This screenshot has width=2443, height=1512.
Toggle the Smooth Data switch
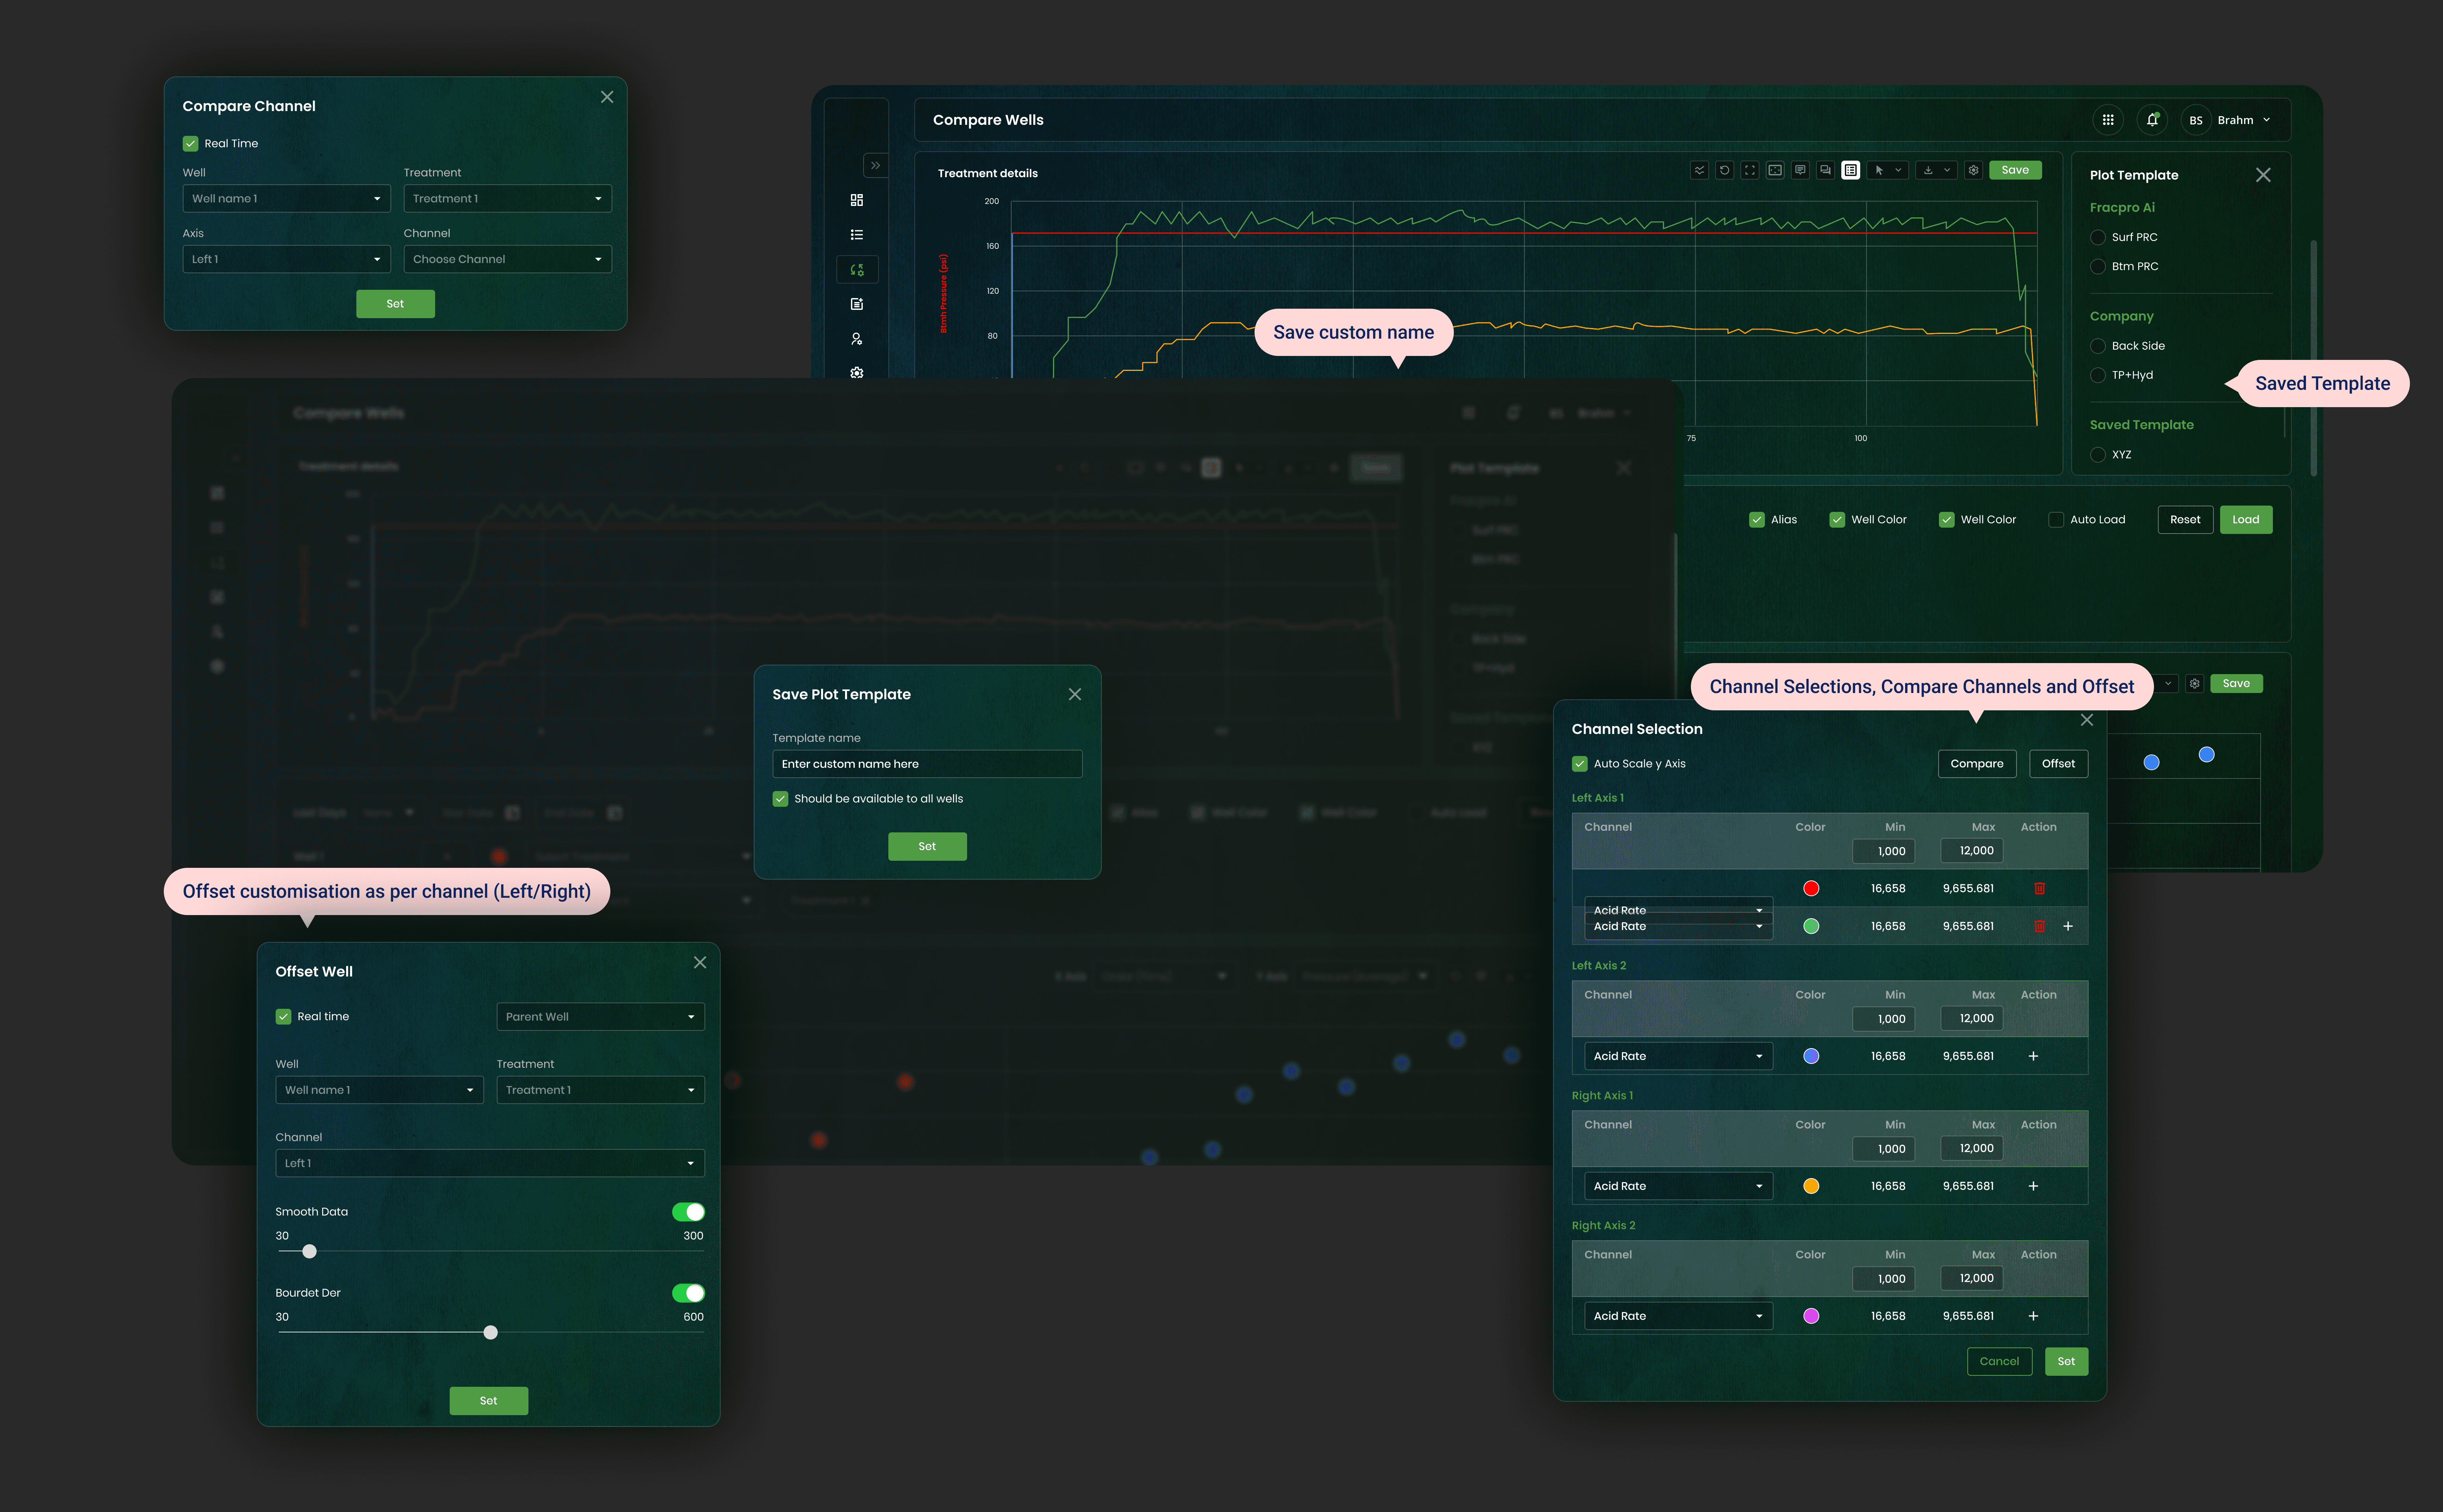coord(688,1212)
